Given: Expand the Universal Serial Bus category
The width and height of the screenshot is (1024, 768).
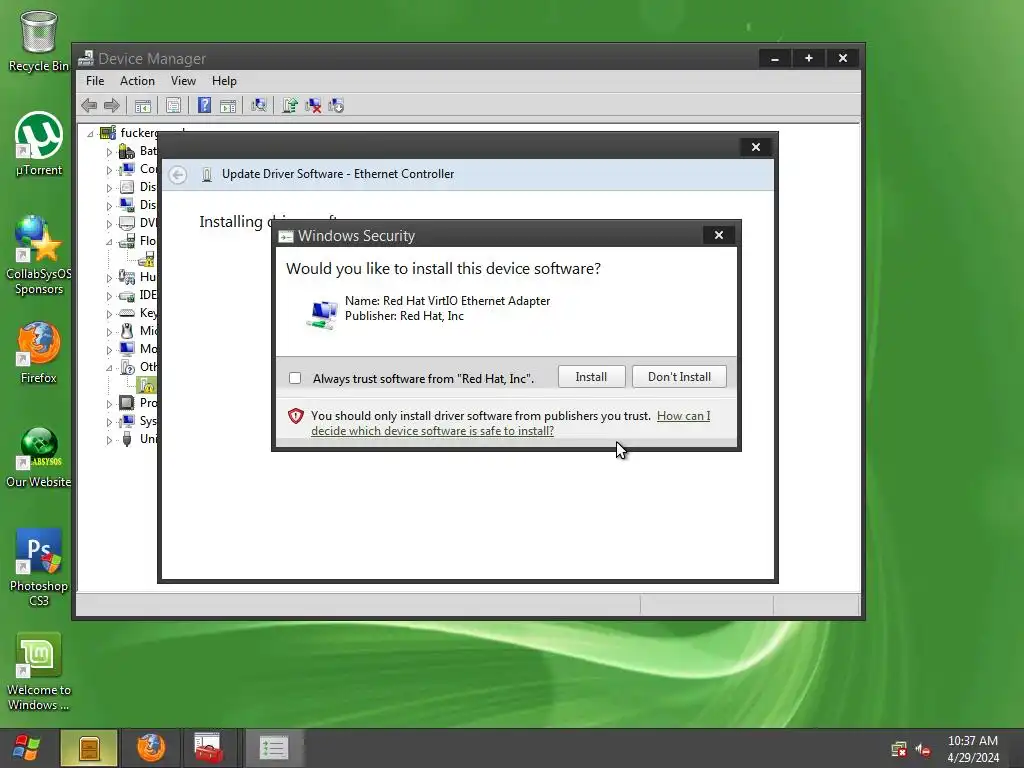Looking at the screenshot, I should point(109,440).
